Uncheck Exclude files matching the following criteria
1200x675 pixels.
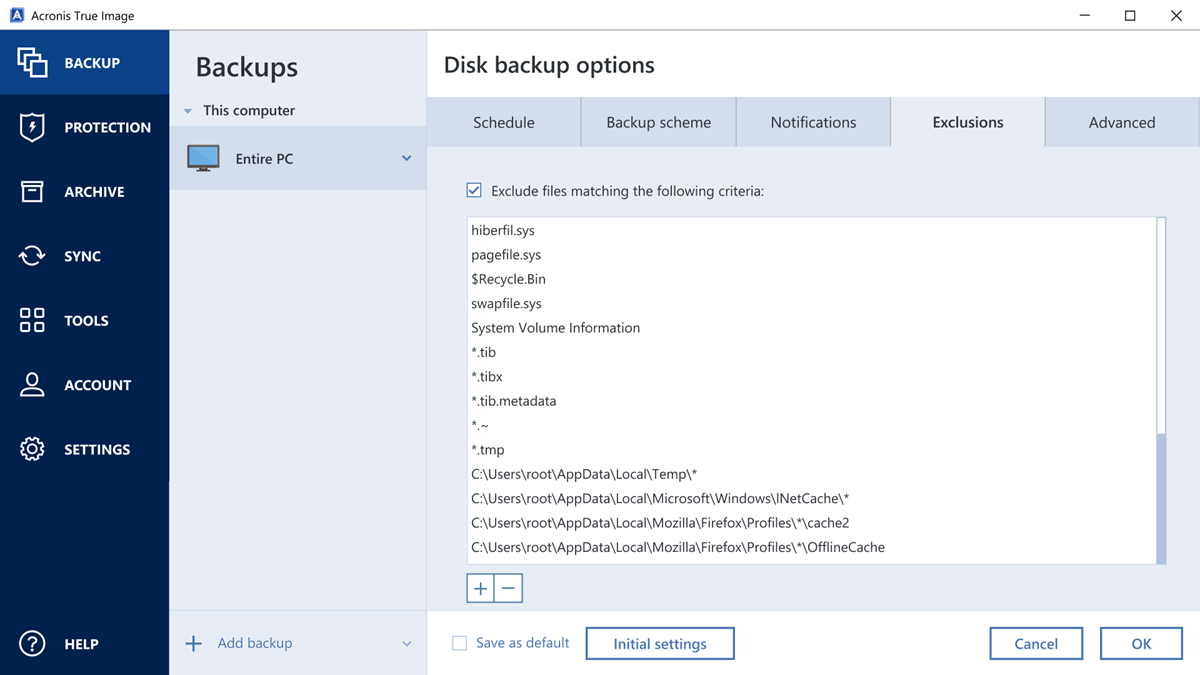coord(474,190)
